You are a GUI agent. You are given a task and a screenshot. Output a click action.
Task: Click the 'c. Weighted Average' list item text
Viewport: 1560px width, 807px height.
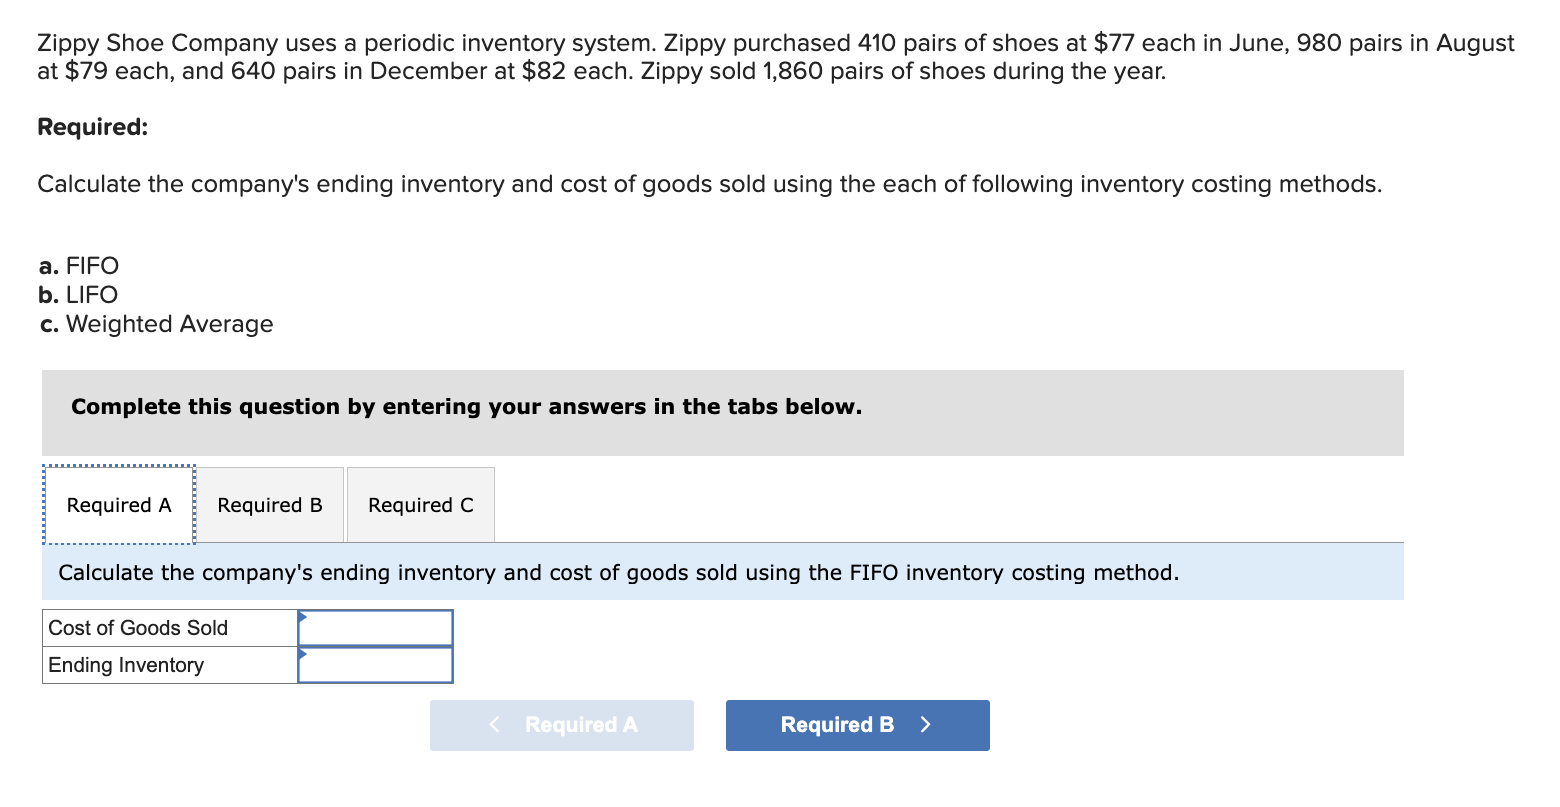(x=155, y=323)
